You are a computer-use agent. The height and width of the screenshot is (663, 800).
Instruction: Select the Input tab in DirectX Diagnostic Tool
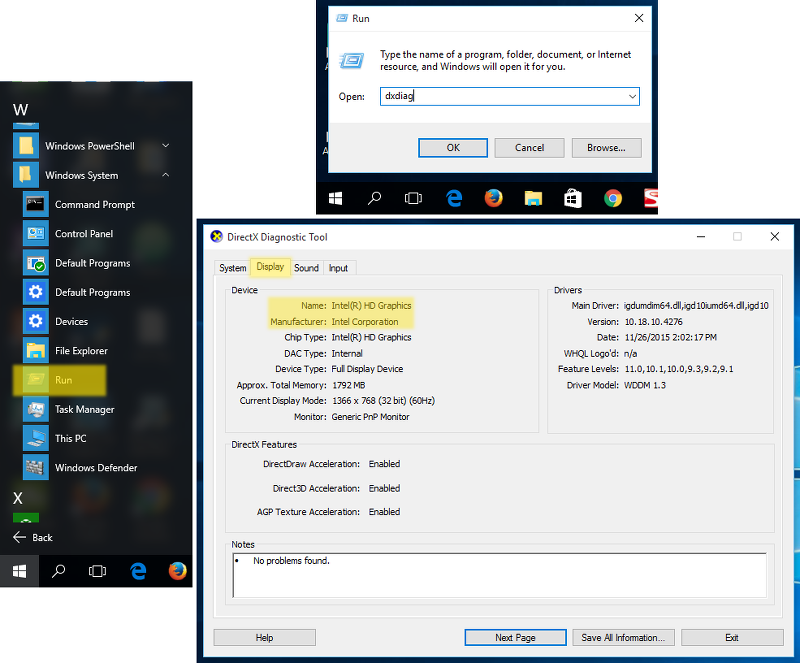(x=339, y=268)
